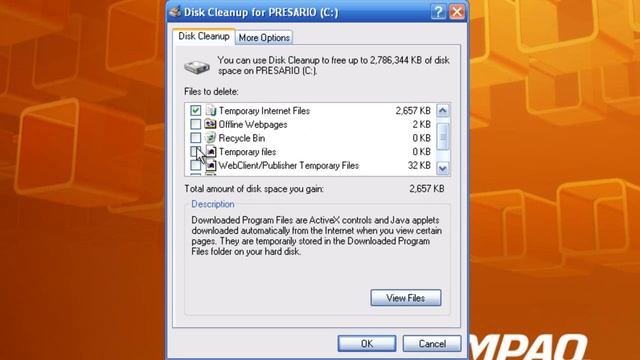Click the Temporary Internet Files icon
Image resolution: width=640 pixels, height=360 pixels.
[211, 110]
